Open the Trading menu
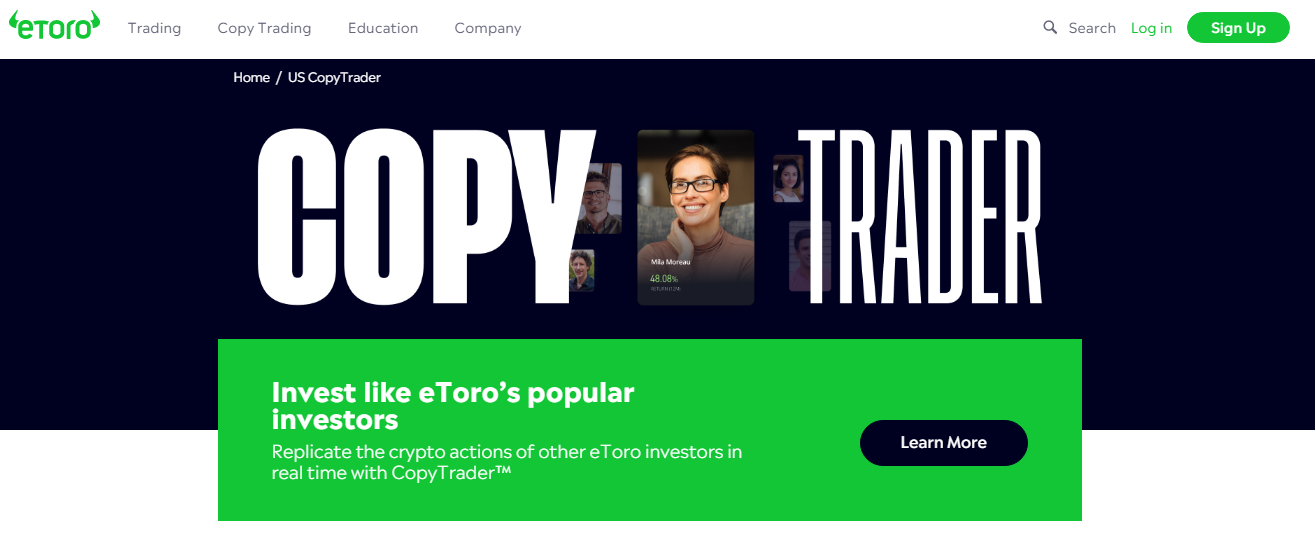This screenshot has height=544, width=1315. [x=154, y=28]
